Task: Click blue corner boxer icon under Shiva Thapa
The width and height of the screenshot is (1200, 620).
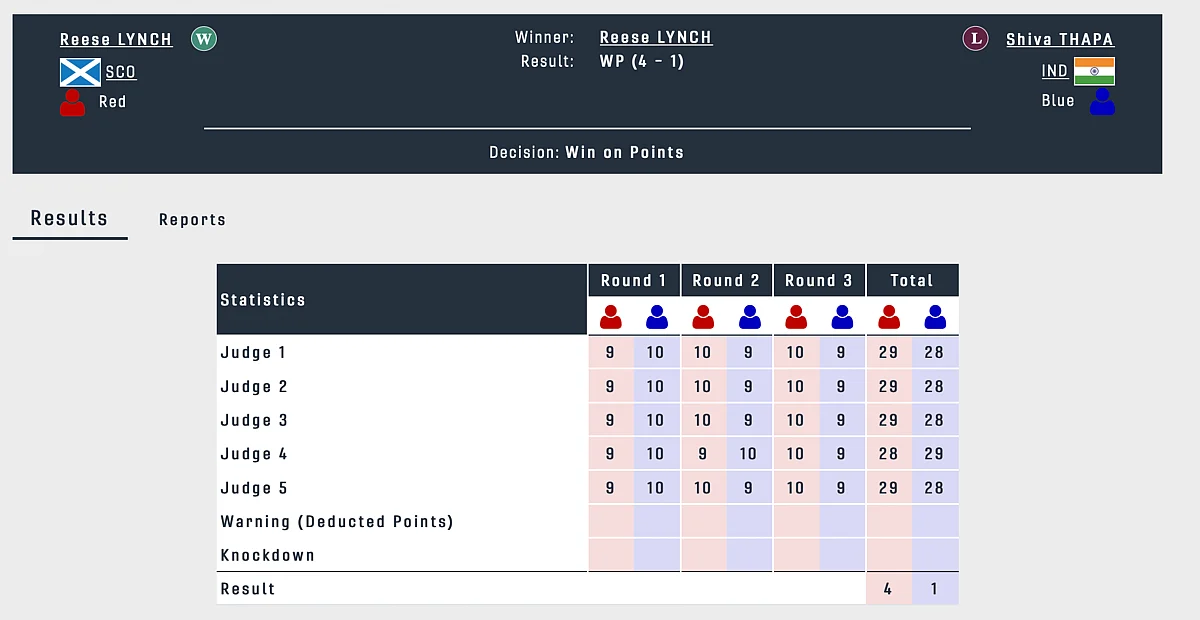Action: click(1102, 101)
